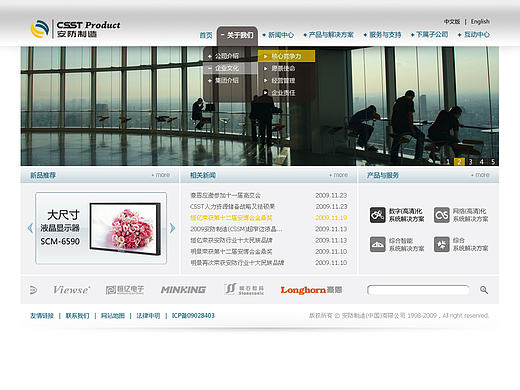Jump to banner slide 3
The image size is (520, 390).
[x=470, y=162]
